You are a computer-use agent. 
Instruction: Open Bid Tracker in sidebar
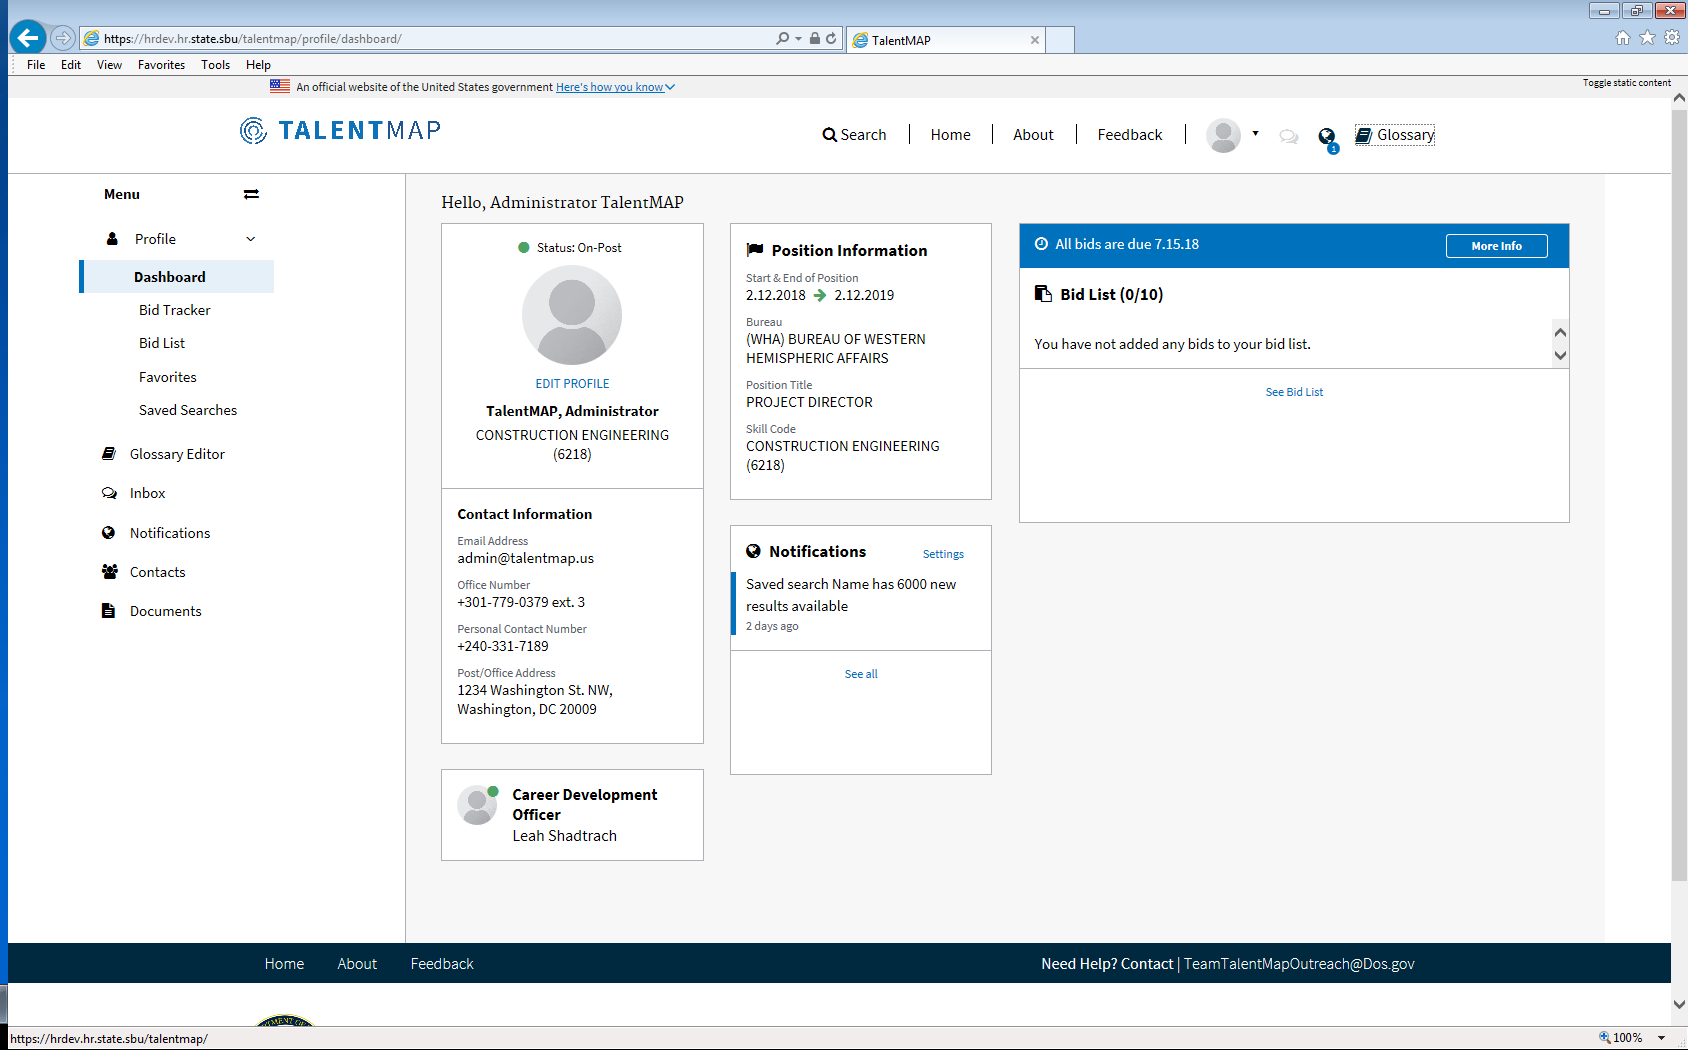click(x=175, y=310)
